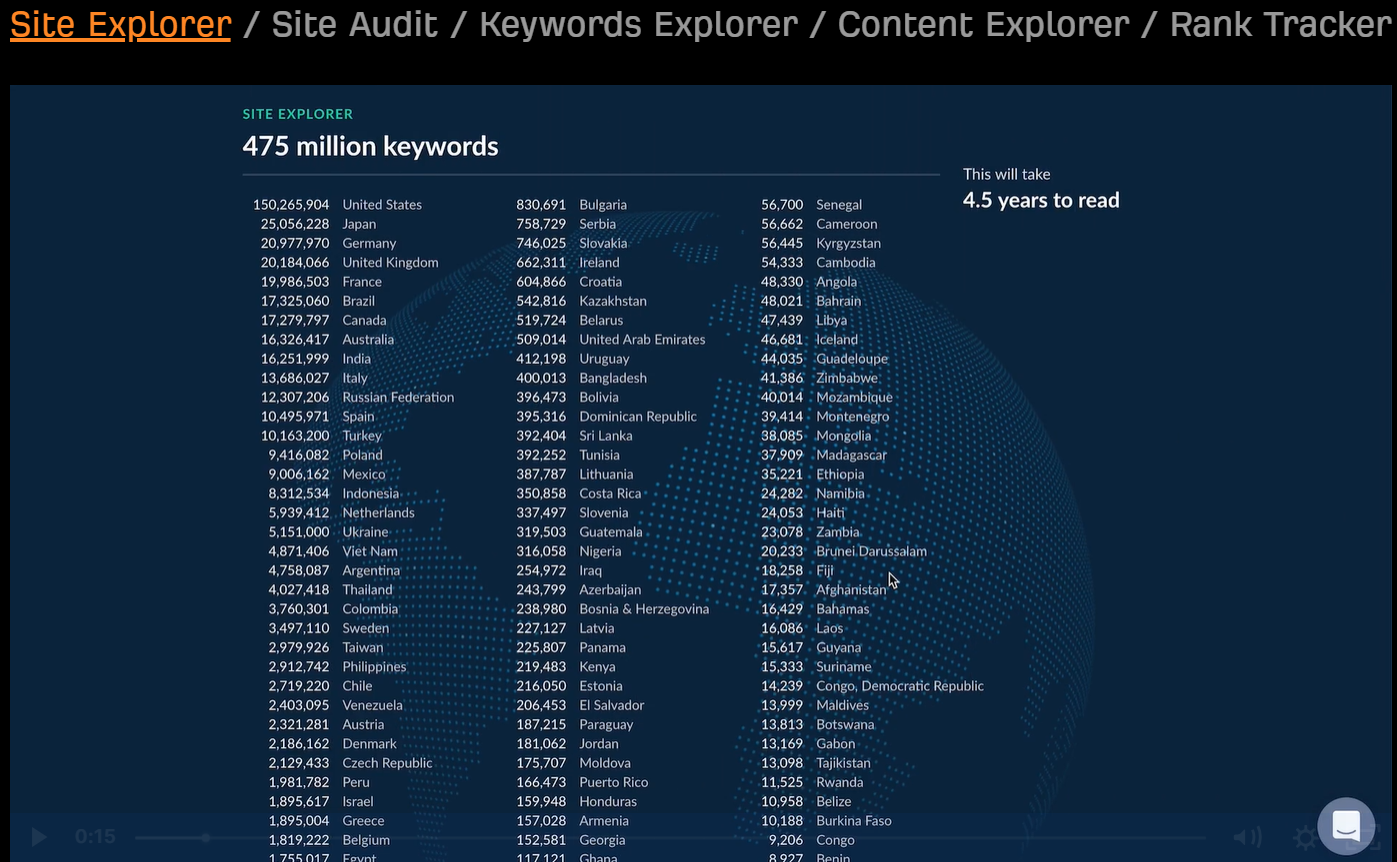Select the El Salvador row
The image size is (1397, 862).
[x=580, y=705]
